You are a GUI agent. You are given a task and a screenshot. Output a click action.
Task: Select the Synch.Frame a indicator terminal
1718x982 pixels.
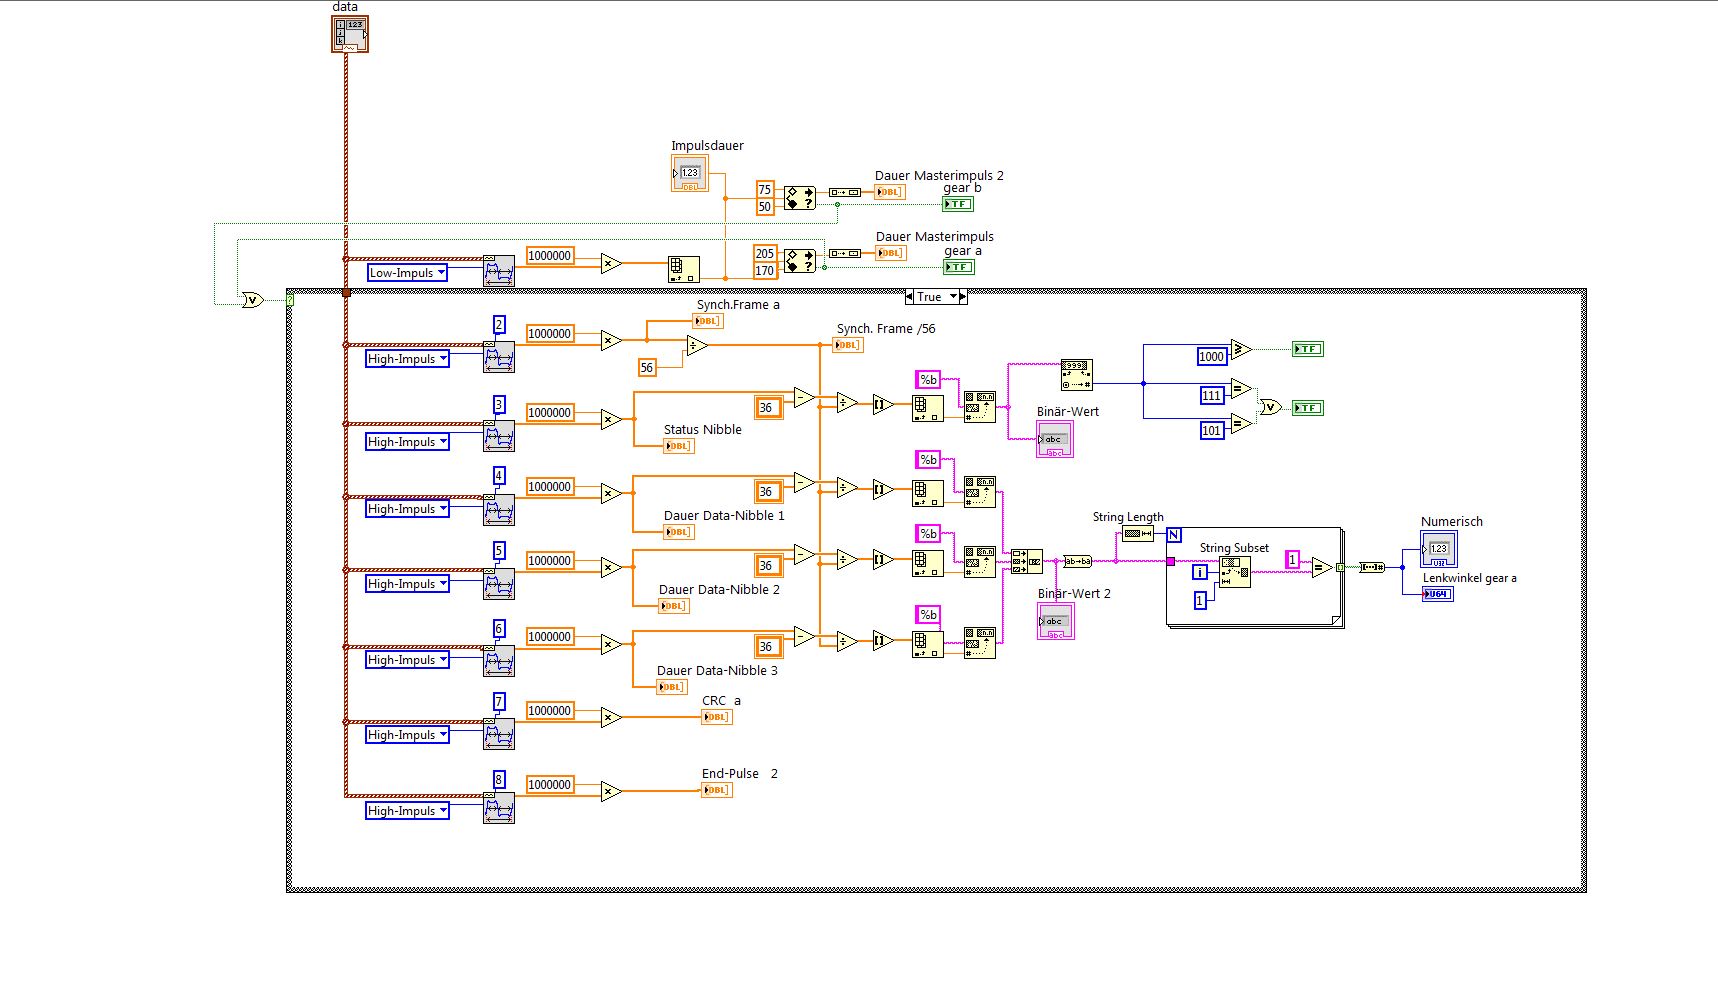point(708,321)
